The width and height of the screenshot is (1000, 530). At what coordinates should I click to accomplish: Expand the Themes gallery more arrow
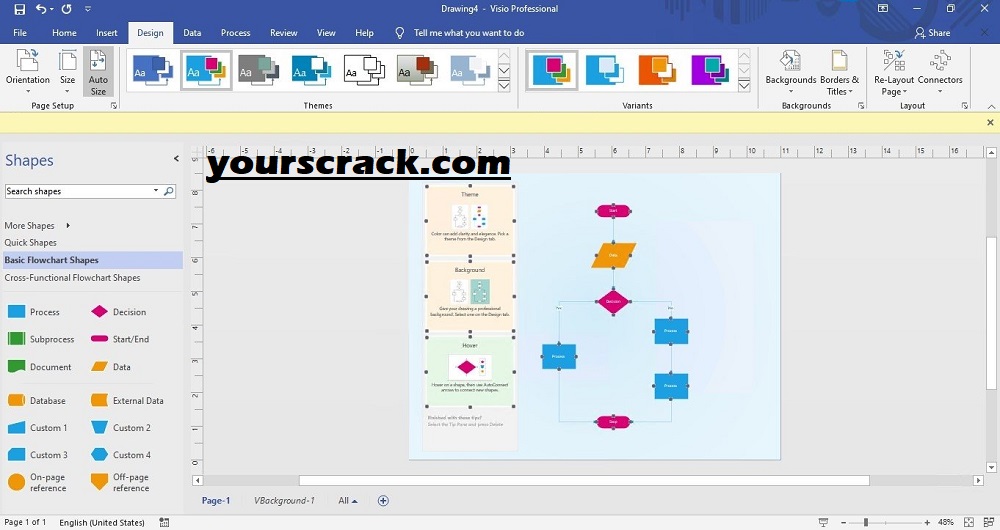click(504, 85)
